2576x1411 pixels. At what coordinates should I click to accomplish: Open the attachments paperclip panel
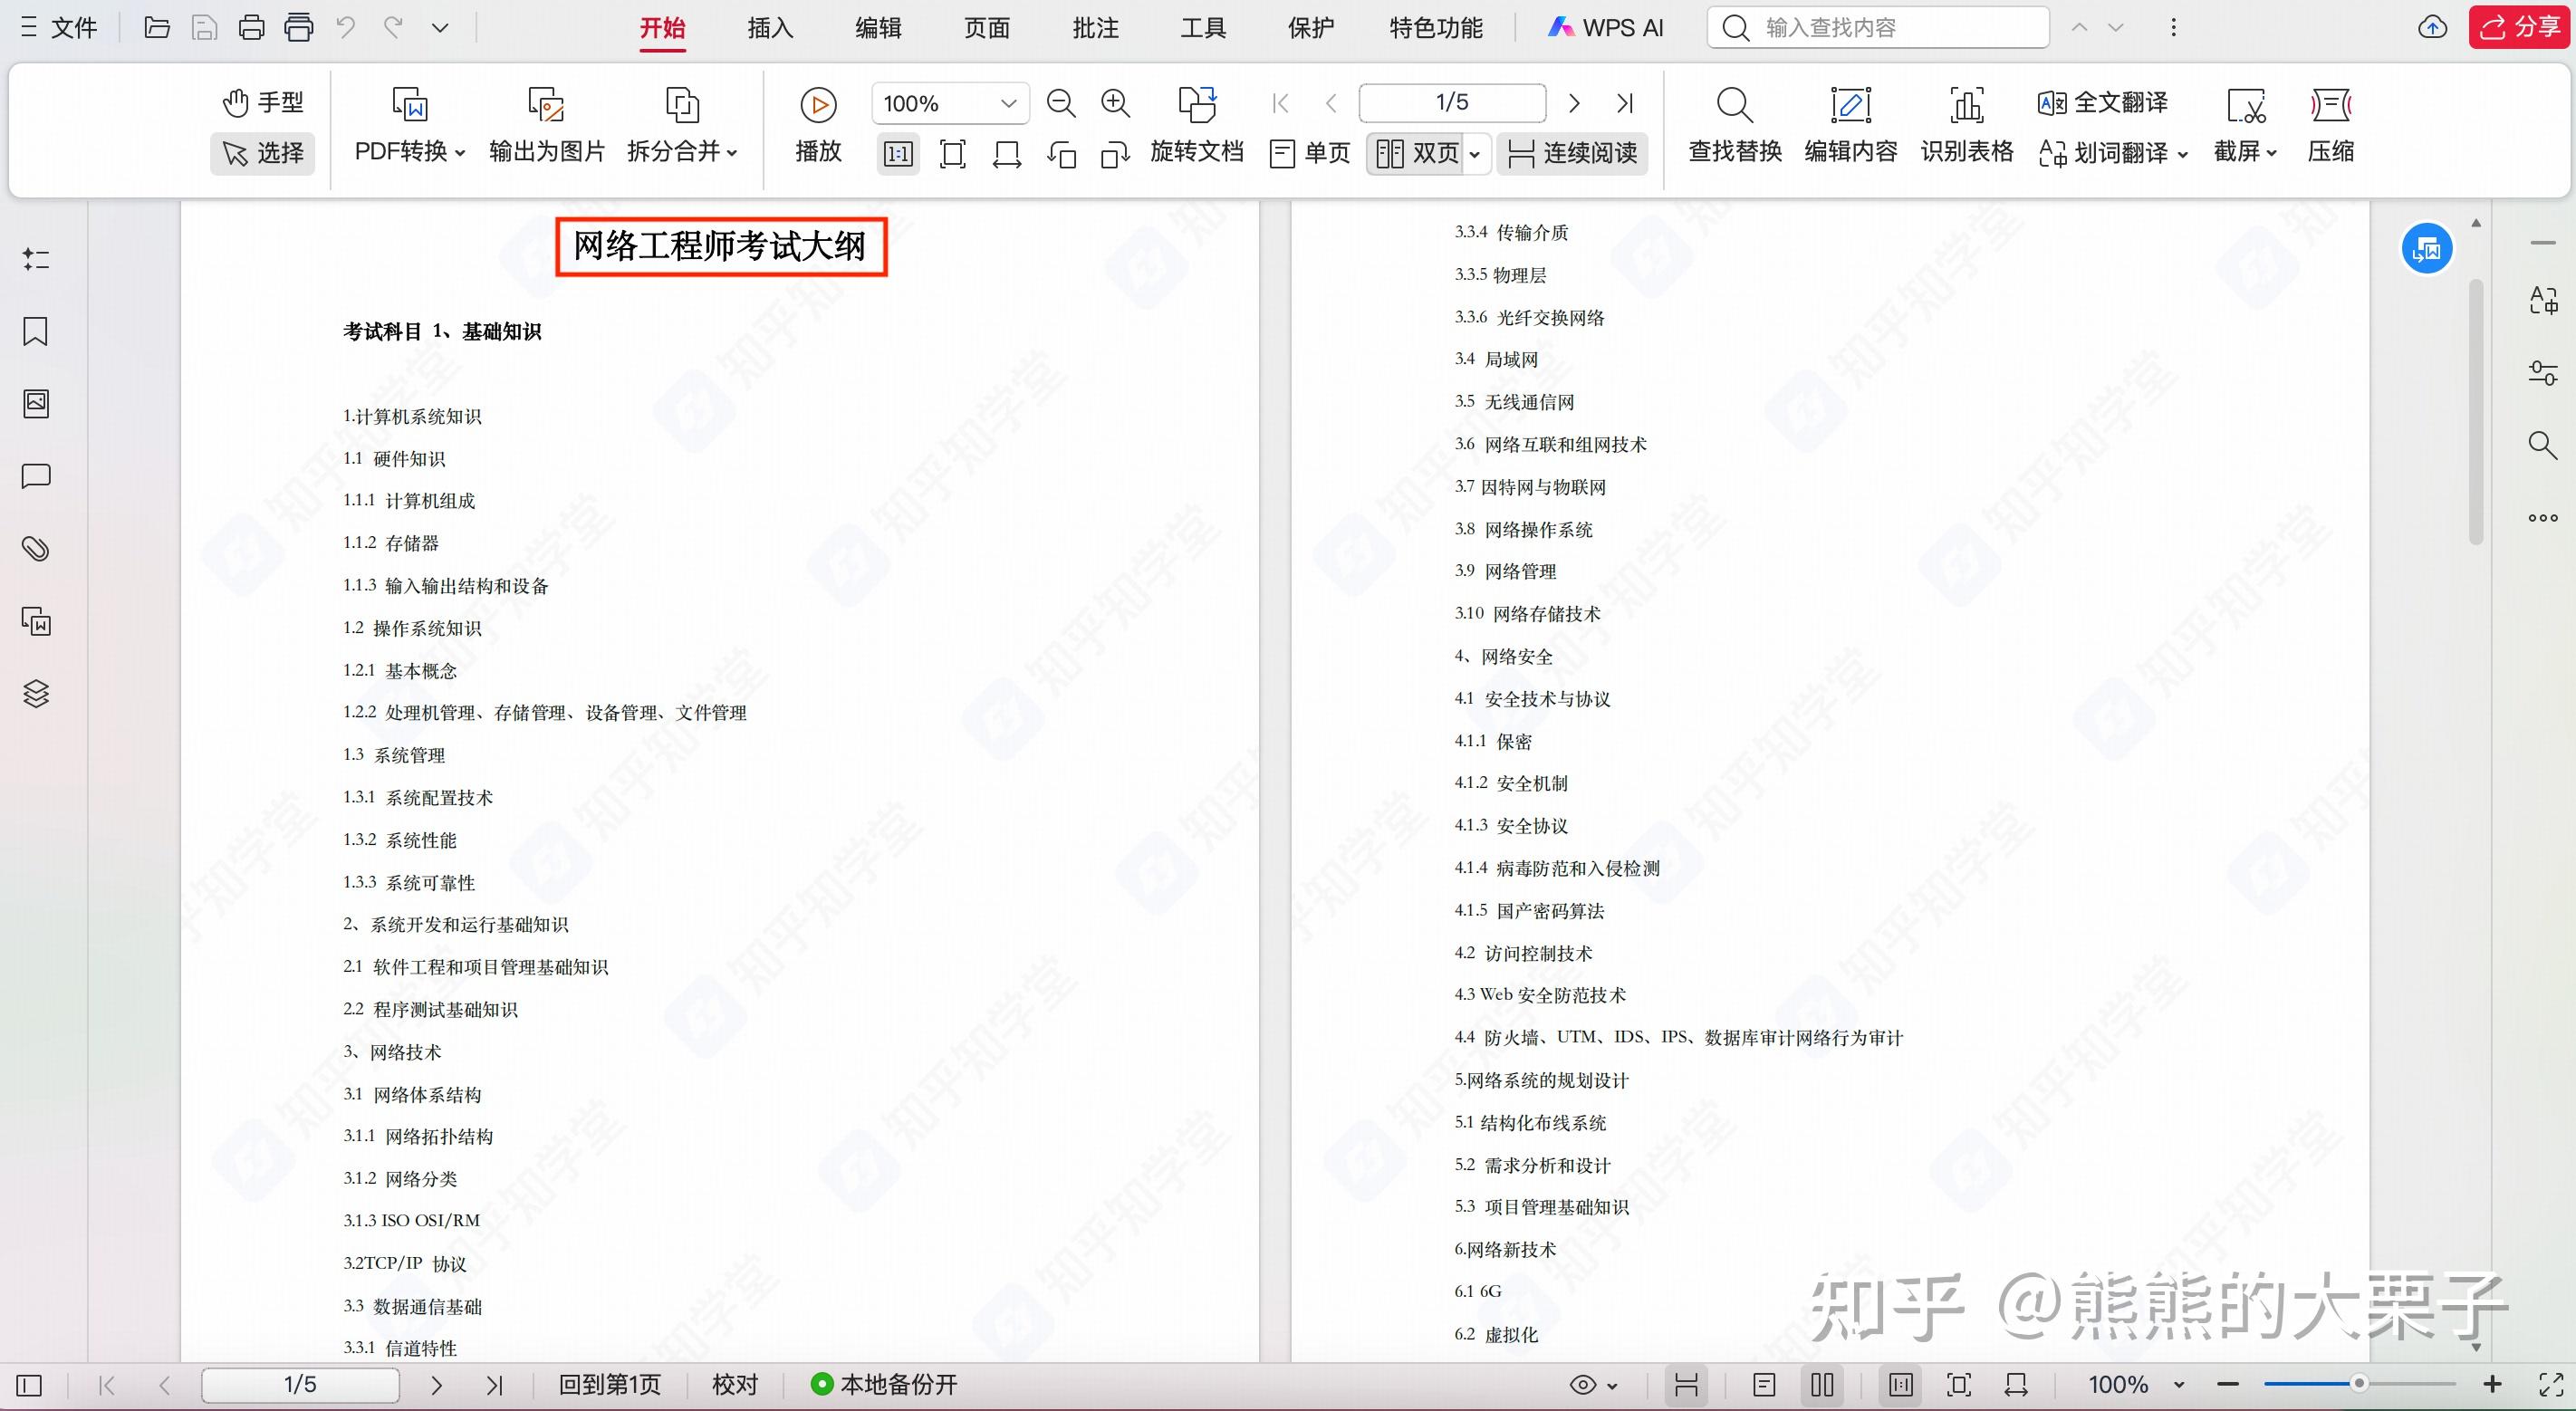pos(36,549)
